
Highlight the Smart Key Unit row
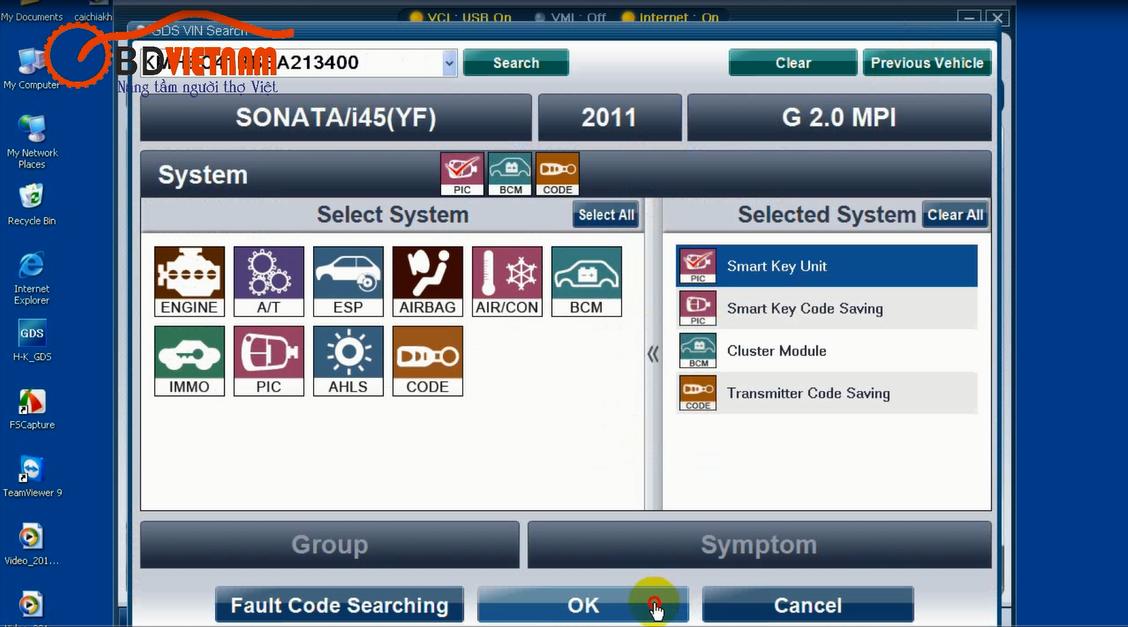click(x=827, y=266)
